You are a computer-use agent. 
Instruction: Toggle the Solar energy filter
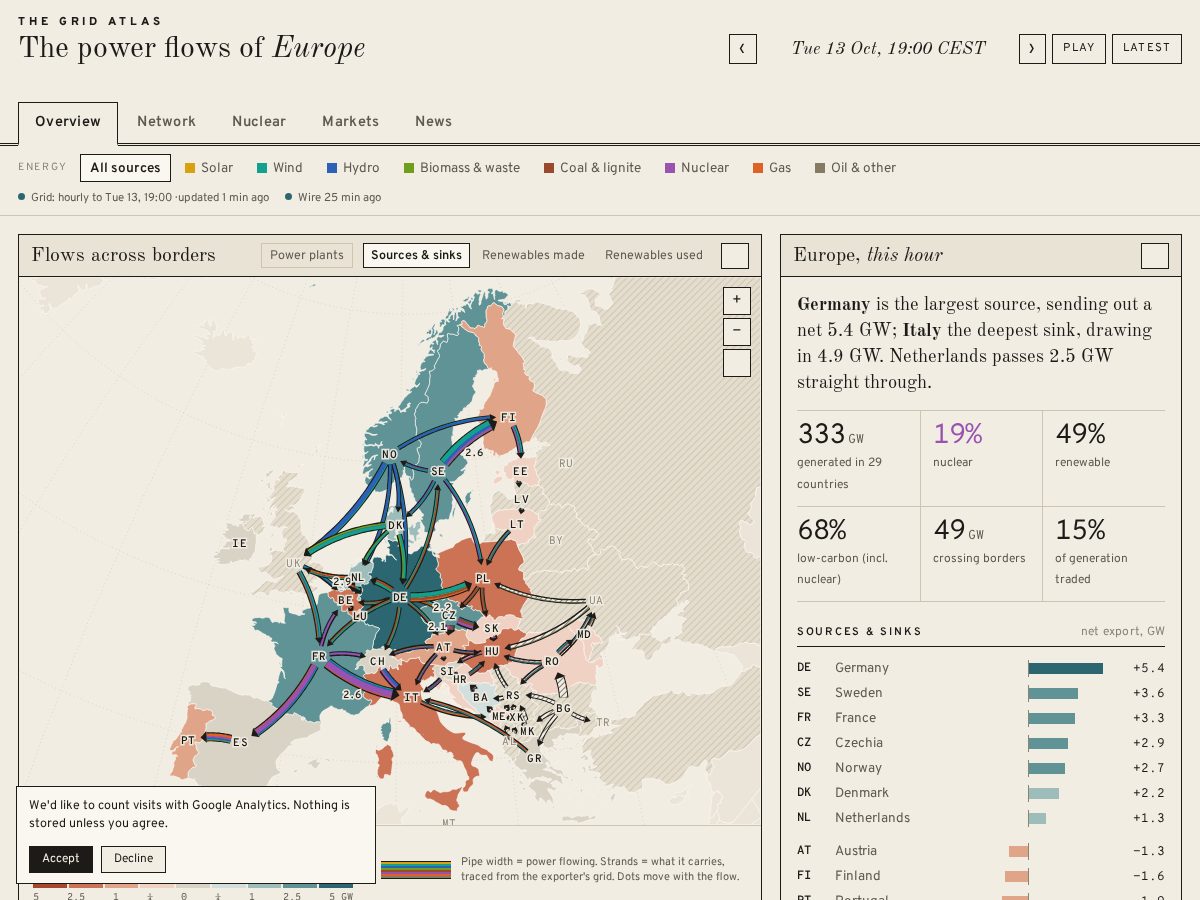tap(209, 168)
